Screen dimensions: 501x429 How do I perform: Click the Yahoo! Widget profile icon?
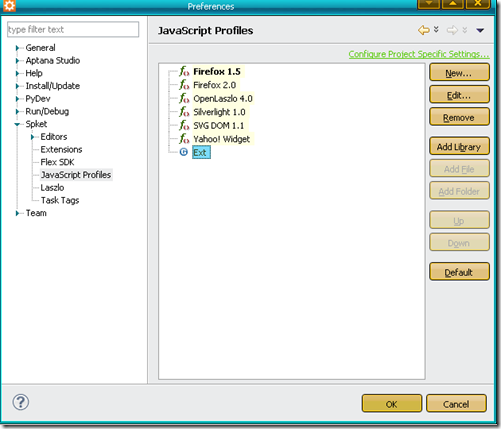pos(184,139)
